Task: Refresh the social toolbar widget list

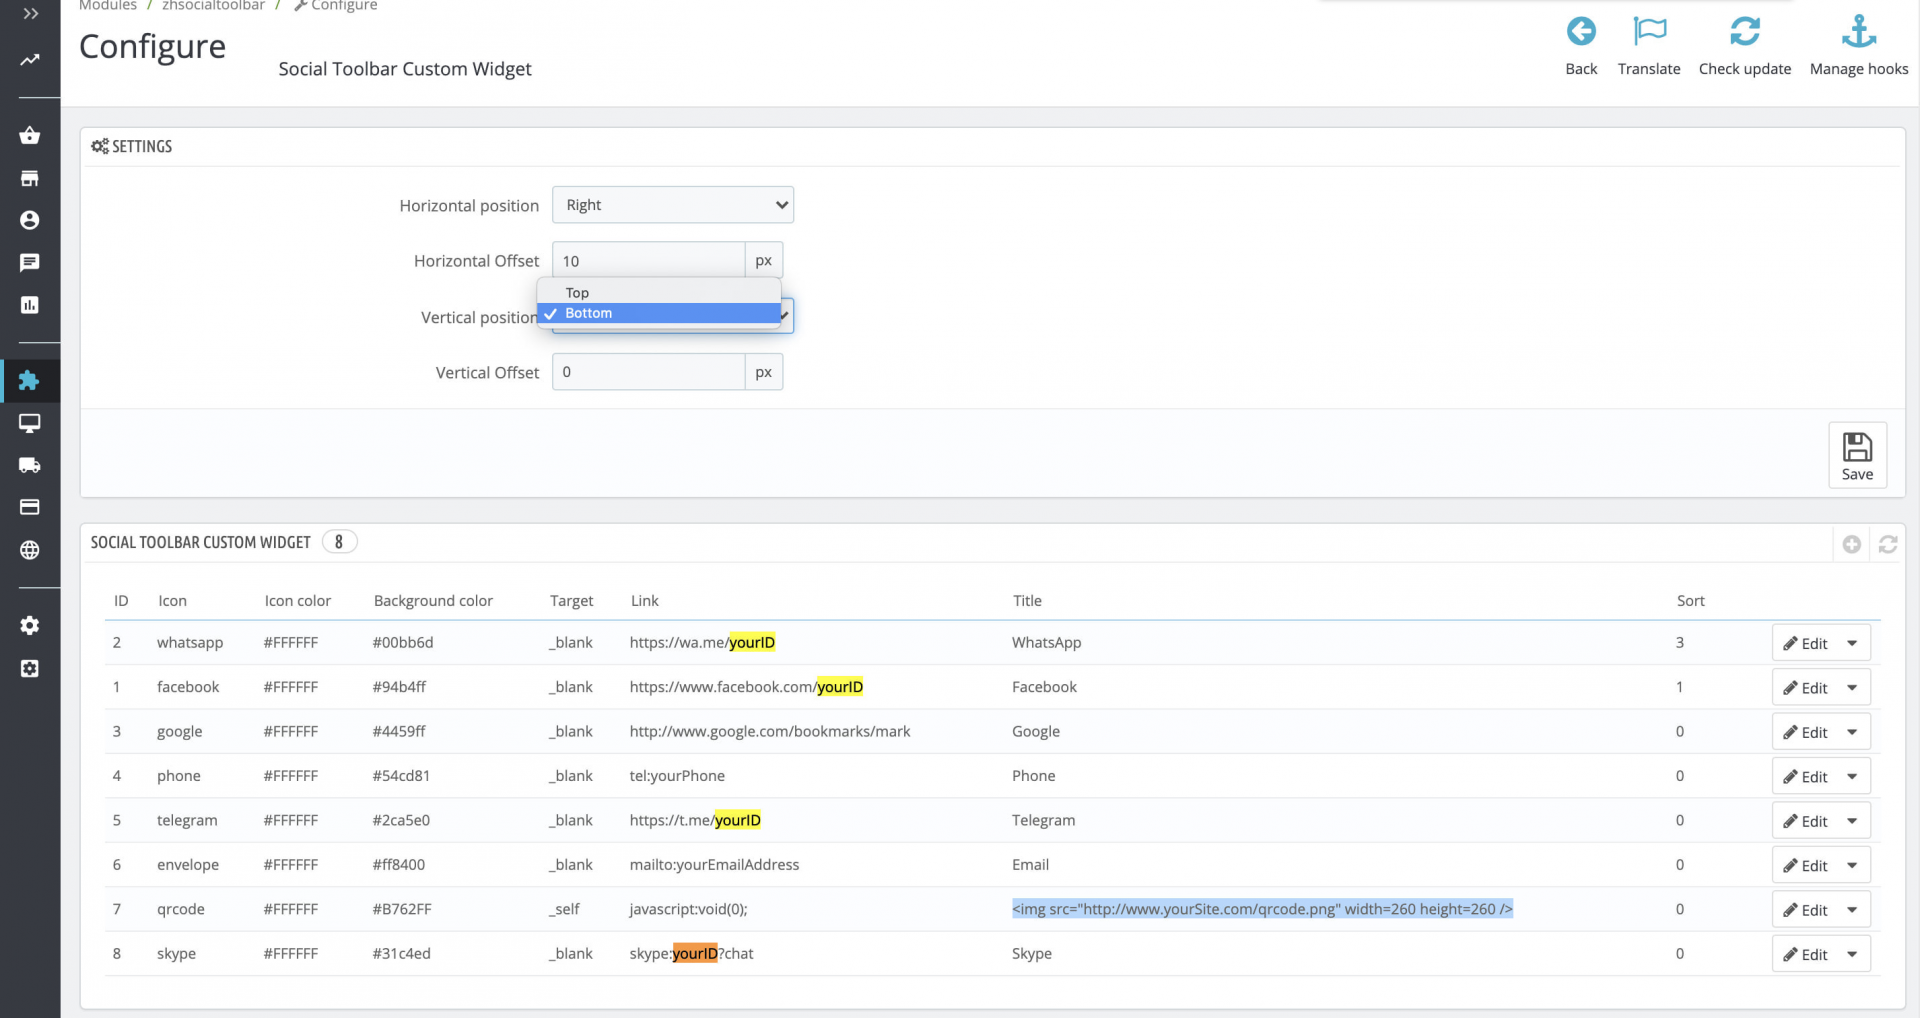Action: click(x=1888, y=544)
